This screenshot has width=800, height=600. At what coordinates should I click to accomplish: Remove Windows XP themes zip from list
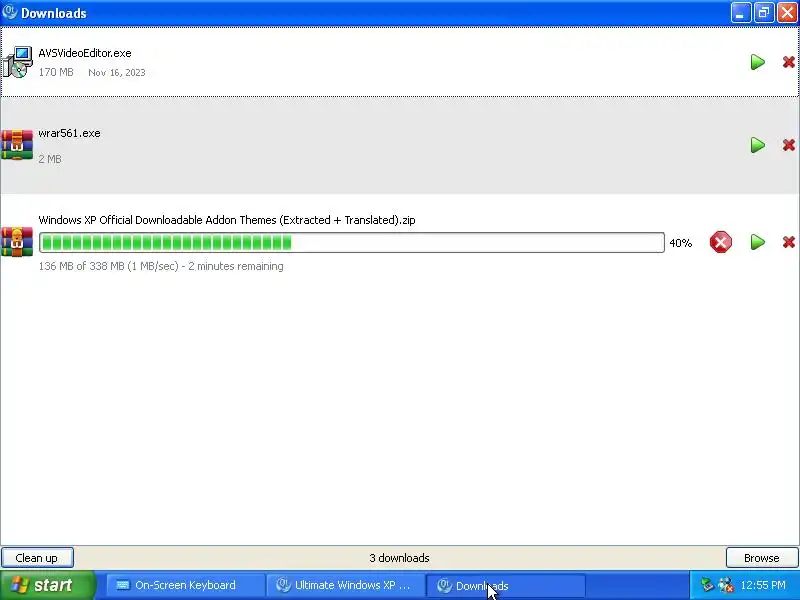pos(788,242)
